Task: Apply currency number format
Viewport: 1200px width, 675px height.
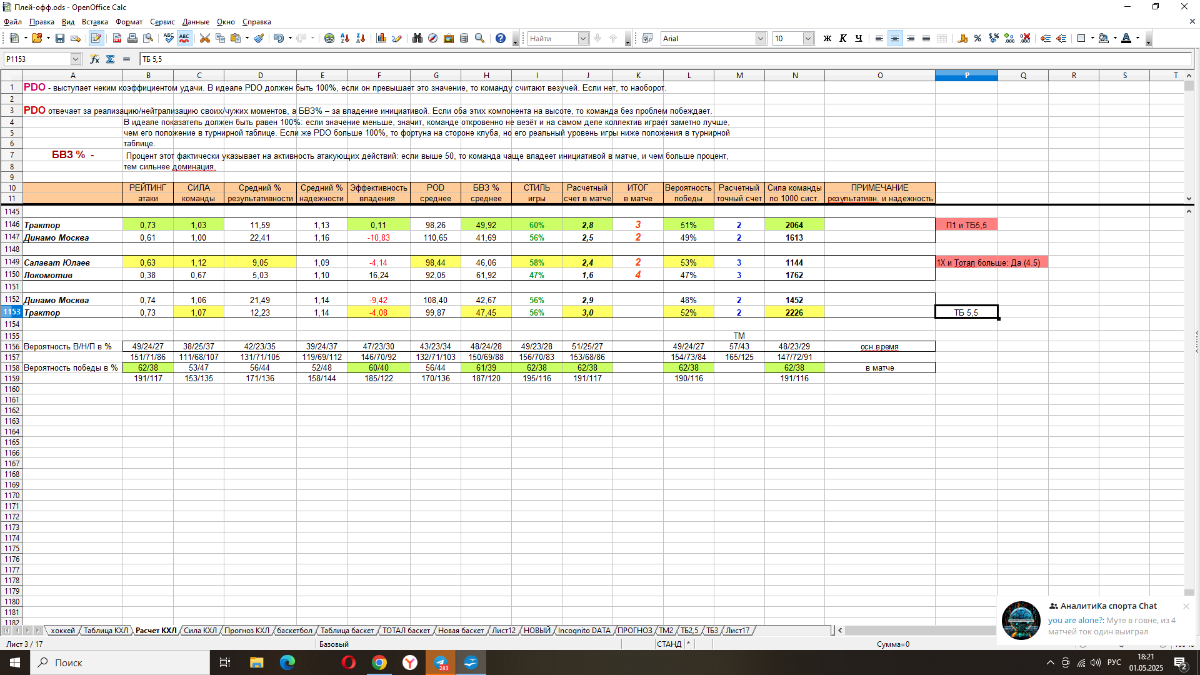Action: click(x=962, y=38)
